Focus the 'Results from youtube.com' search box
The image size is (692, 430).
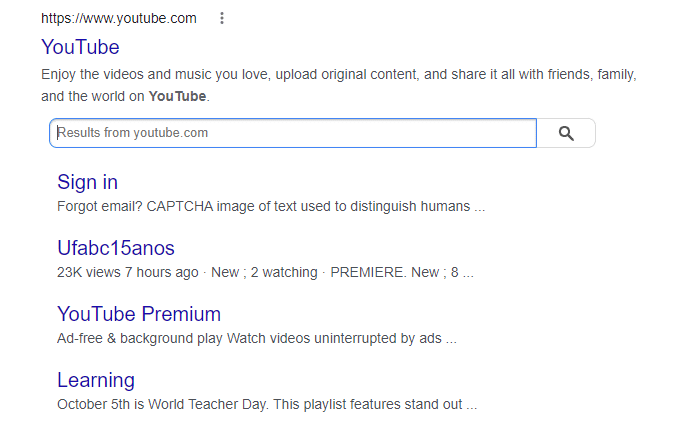coord(293,133)
